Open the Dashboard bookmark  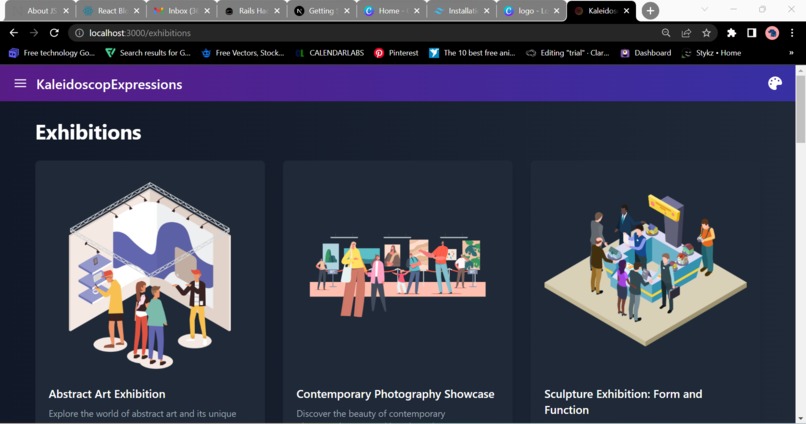click(646, 53)
